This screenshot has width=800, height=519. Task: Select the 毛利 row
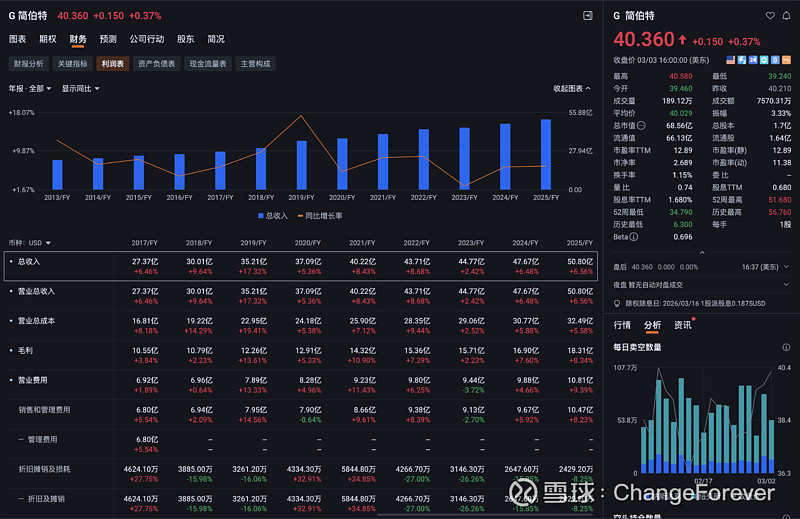[301, 355]
